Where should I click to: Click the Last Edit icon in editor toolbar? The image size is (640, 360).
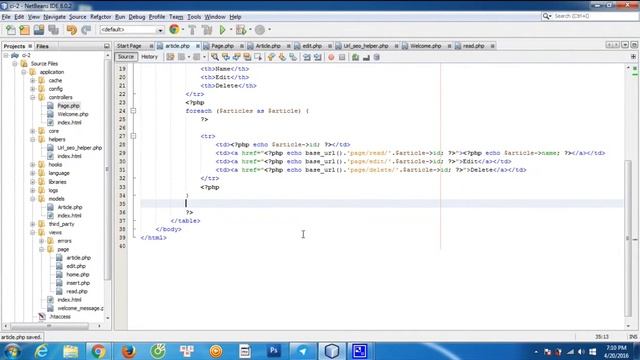tap(170, 57)
